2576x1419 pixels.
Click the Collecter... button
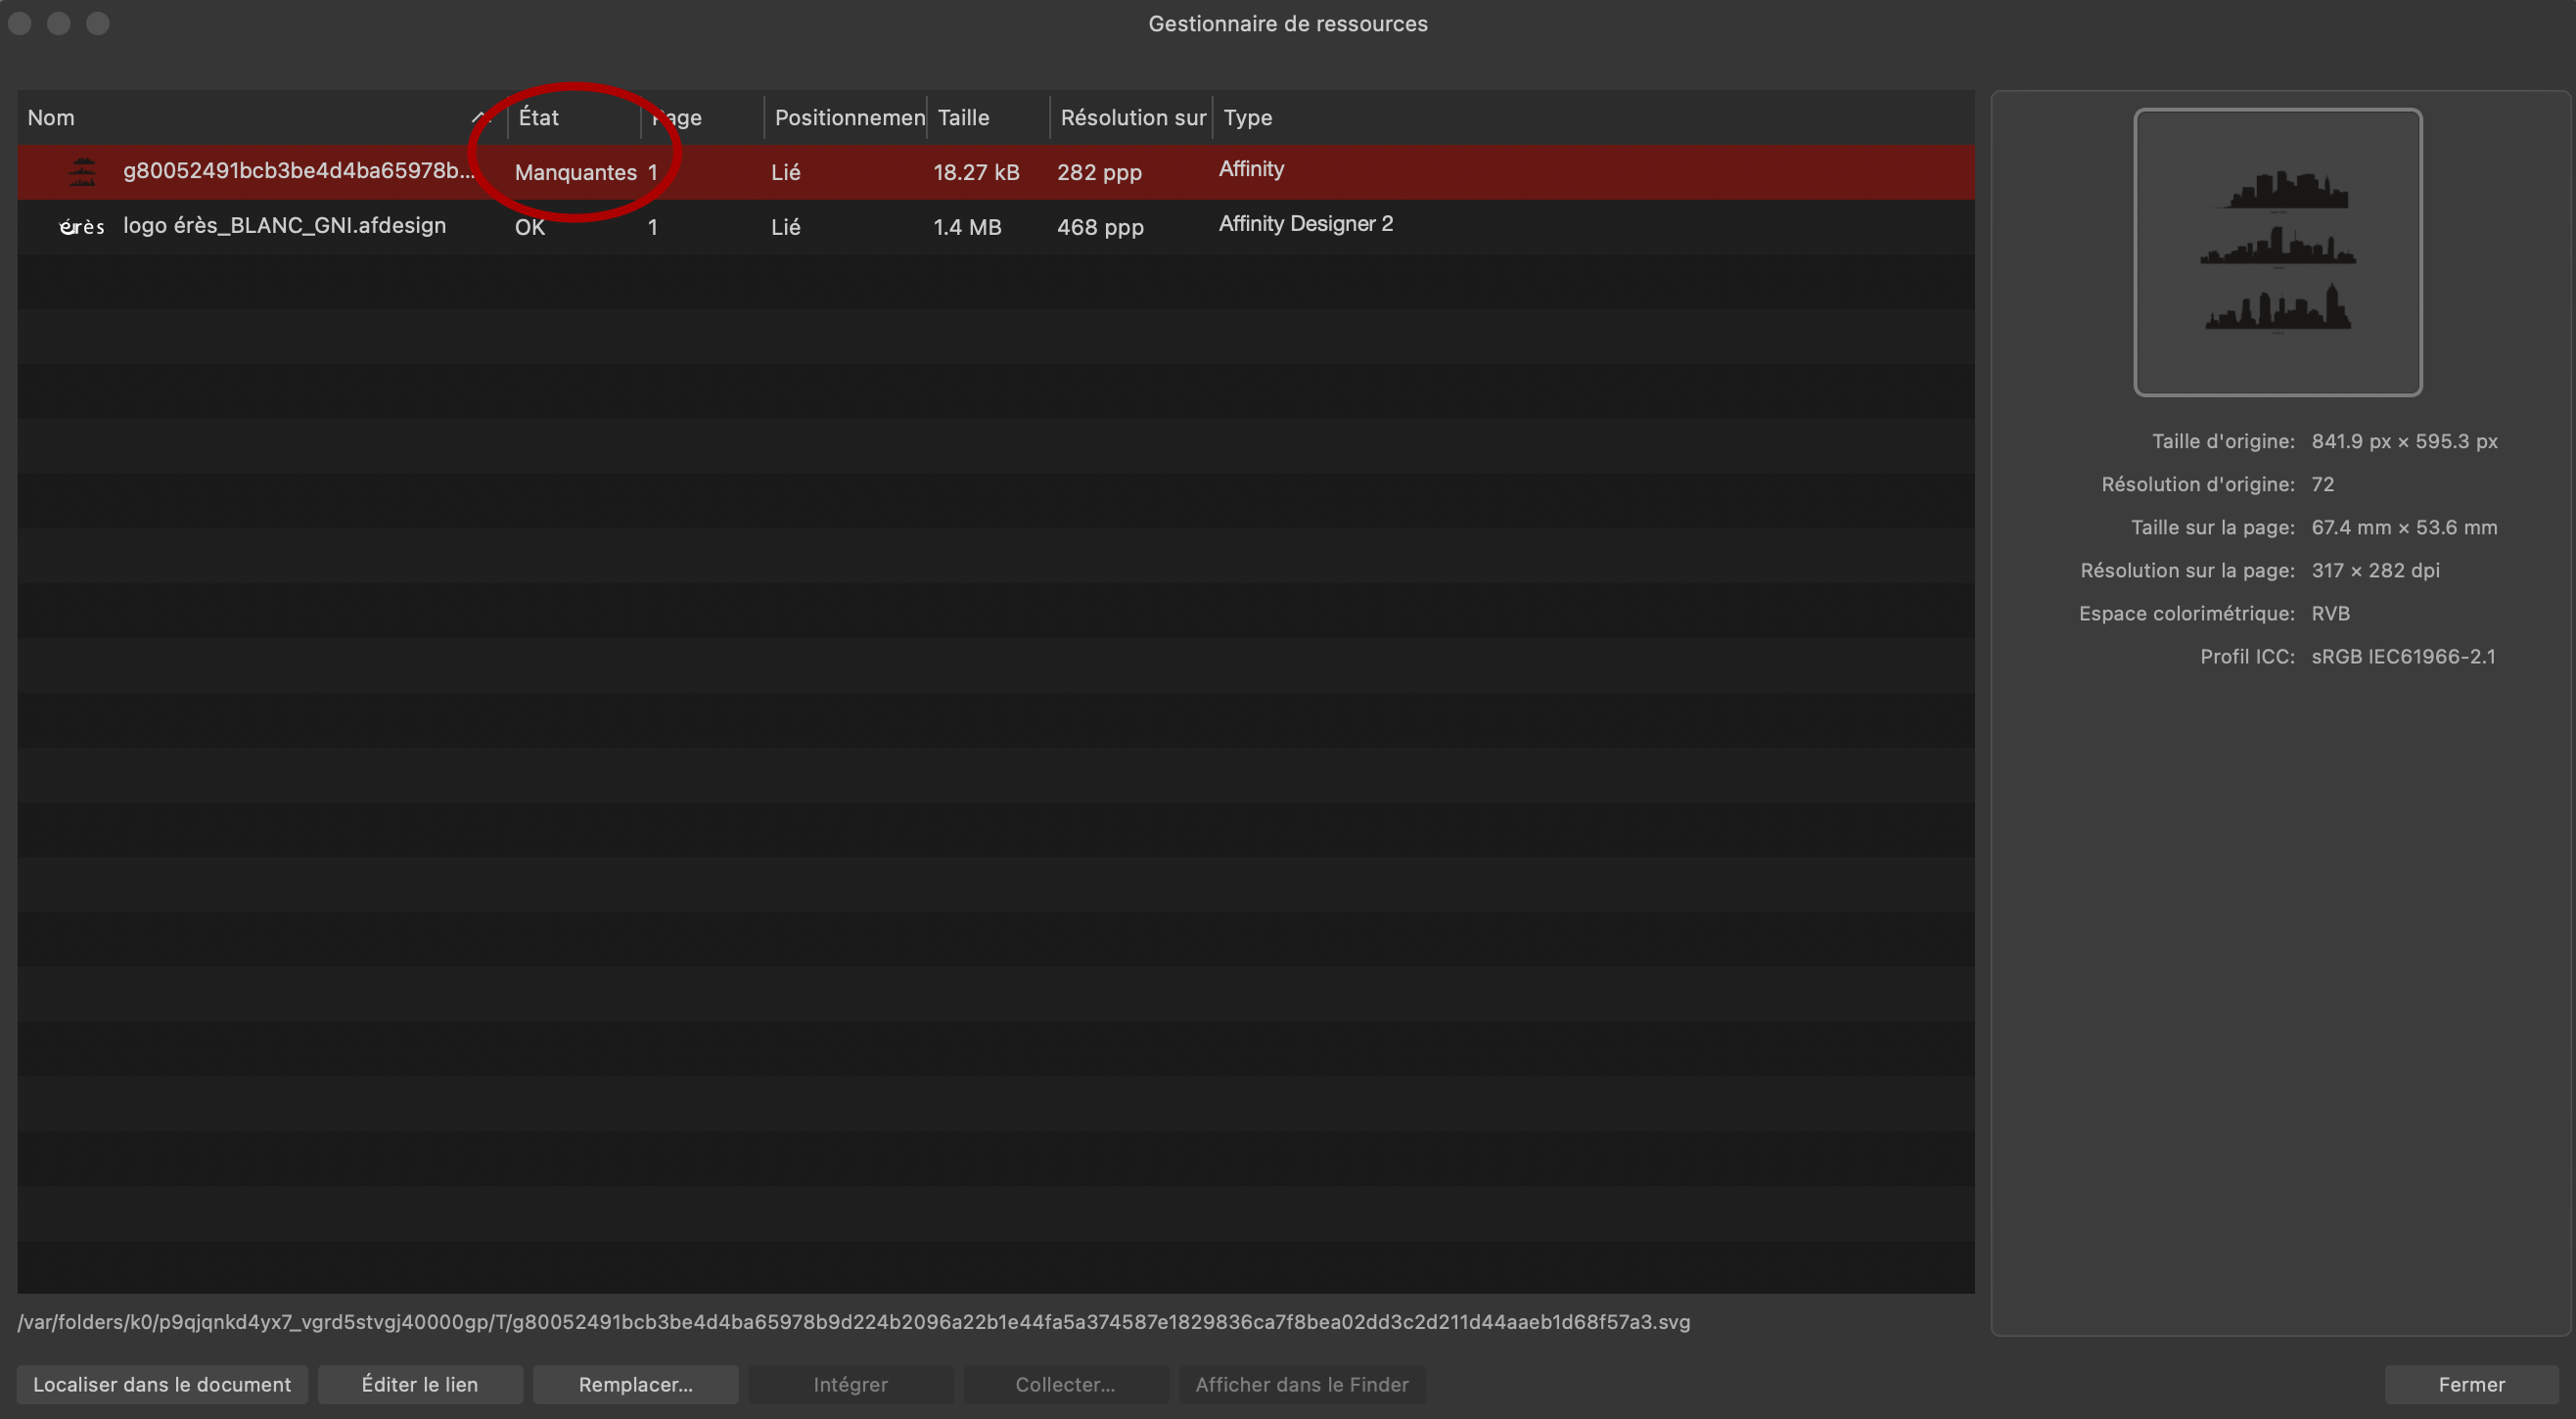pos(1066,1384)
